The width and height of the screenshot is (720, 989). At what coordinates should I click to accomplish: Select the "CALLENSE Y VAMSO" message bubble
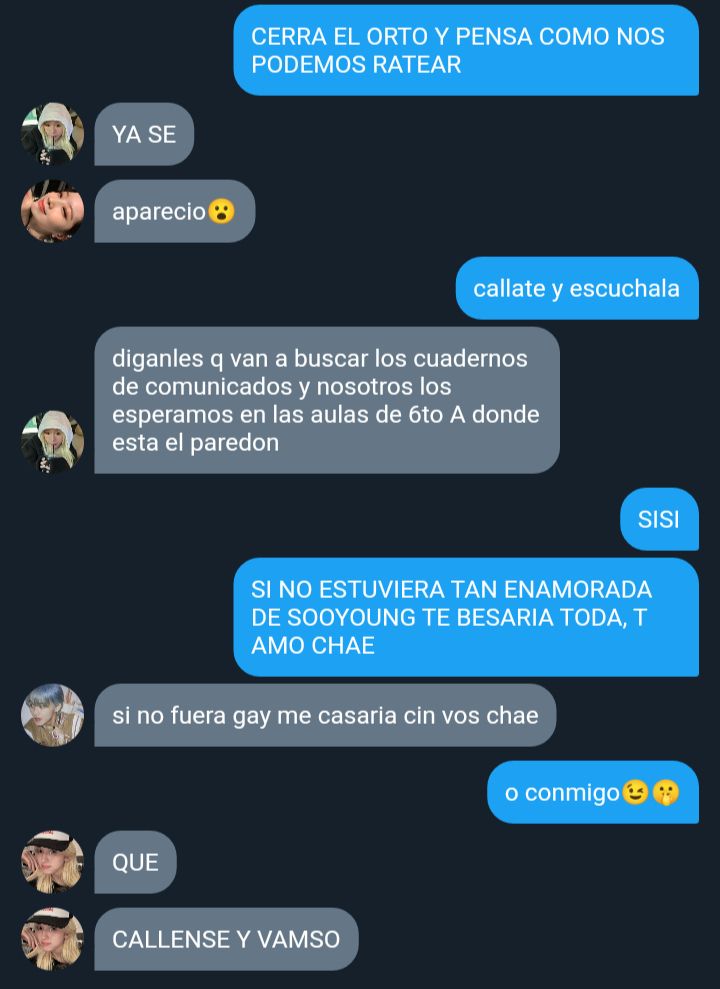click(226, 939)
